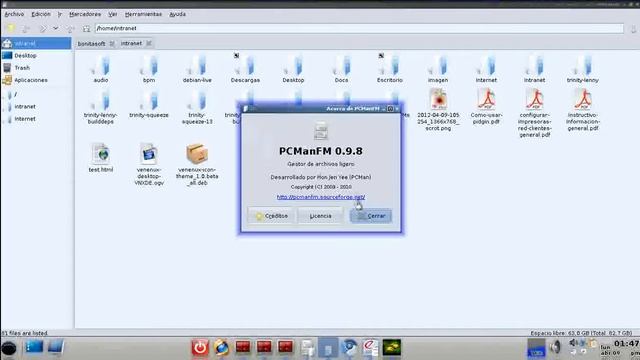Open the Archivo menu
Image resolution: width=640 pixels, height=360 pixels.
14,14
